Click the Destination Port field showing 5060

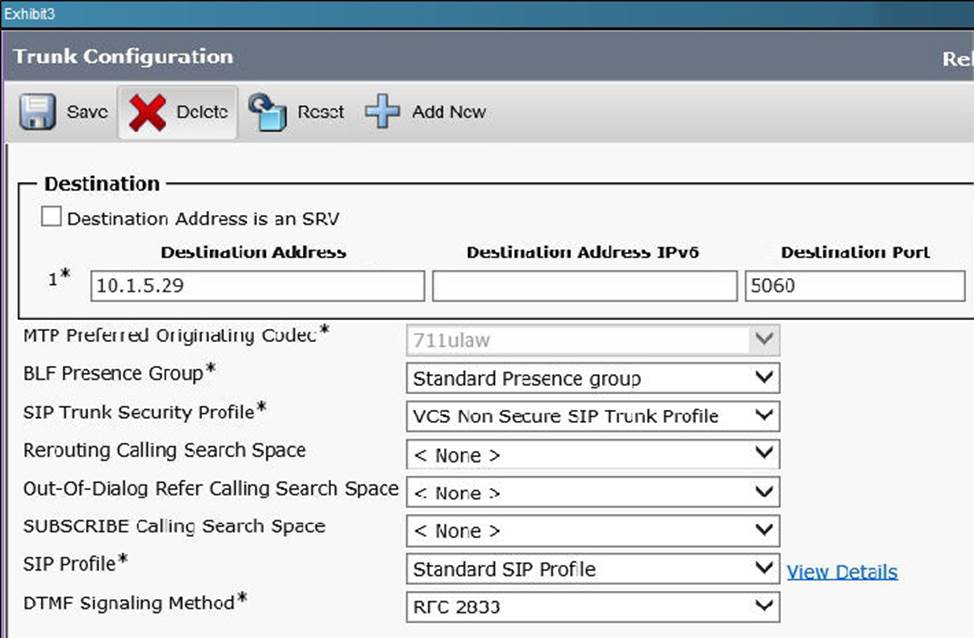tap(858, 286)
